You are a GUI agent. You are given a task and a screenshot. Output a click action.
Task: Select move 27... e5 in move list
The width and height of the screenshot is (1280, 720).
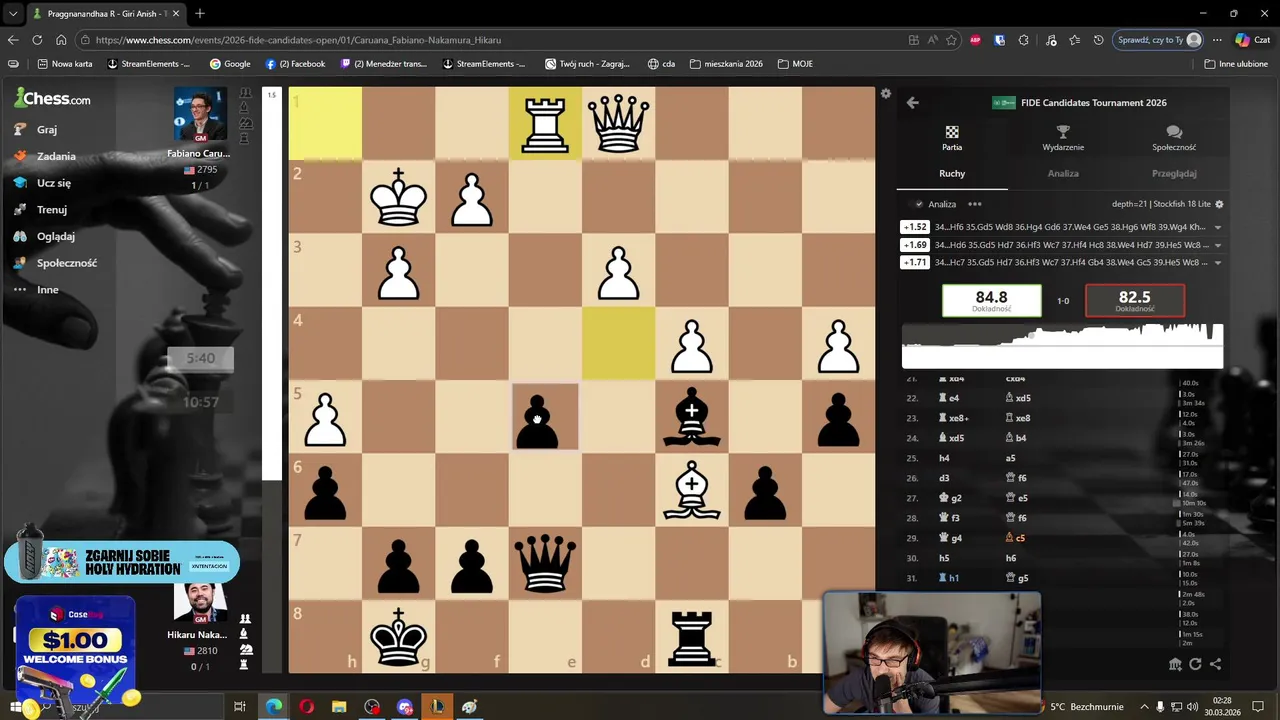click(x=1016, y=498)
